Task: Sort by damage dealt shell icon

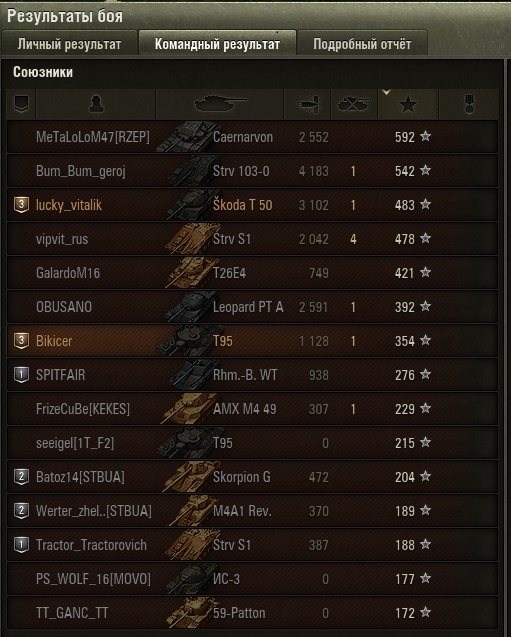Action: [x=307, y=104]
